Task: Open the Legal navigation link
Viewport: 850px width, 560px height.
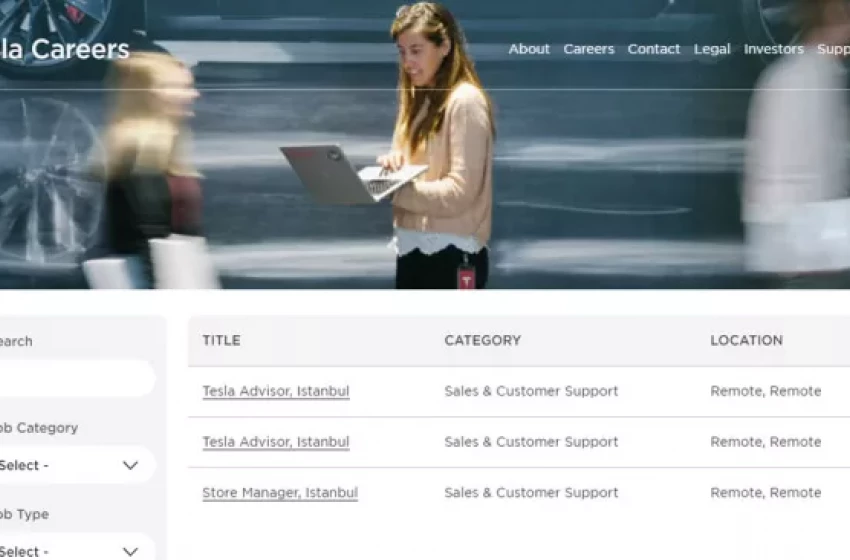Action: (x=712, y=49)
